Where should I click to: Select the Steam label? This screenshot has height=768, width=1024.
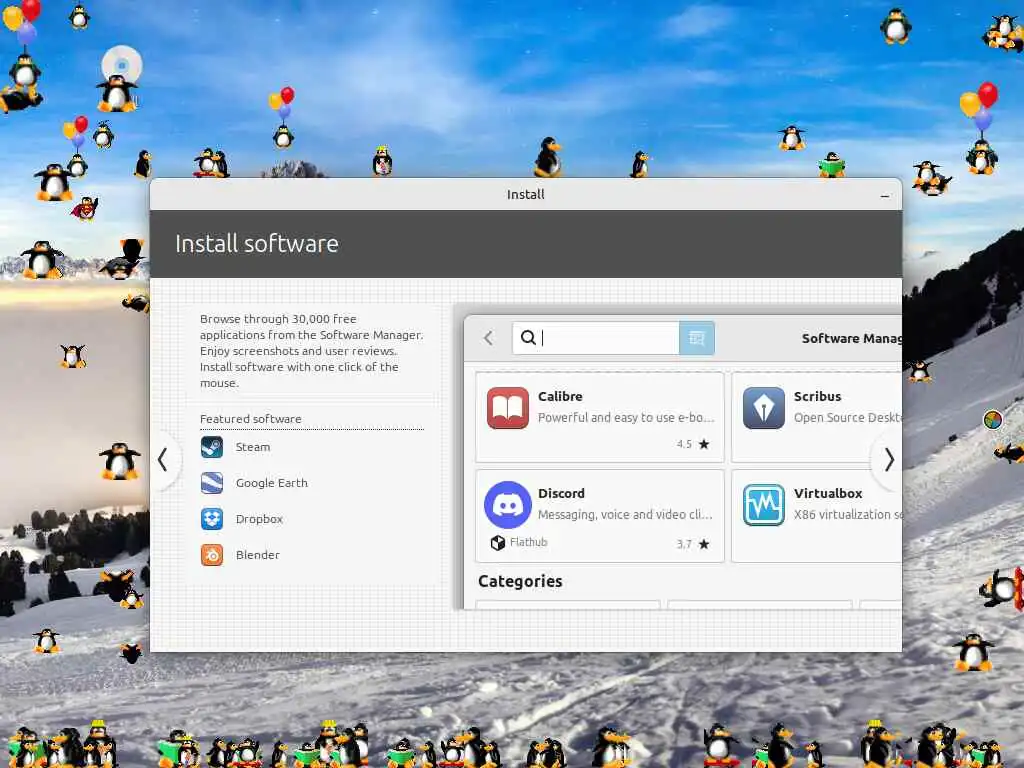point(253,447)
